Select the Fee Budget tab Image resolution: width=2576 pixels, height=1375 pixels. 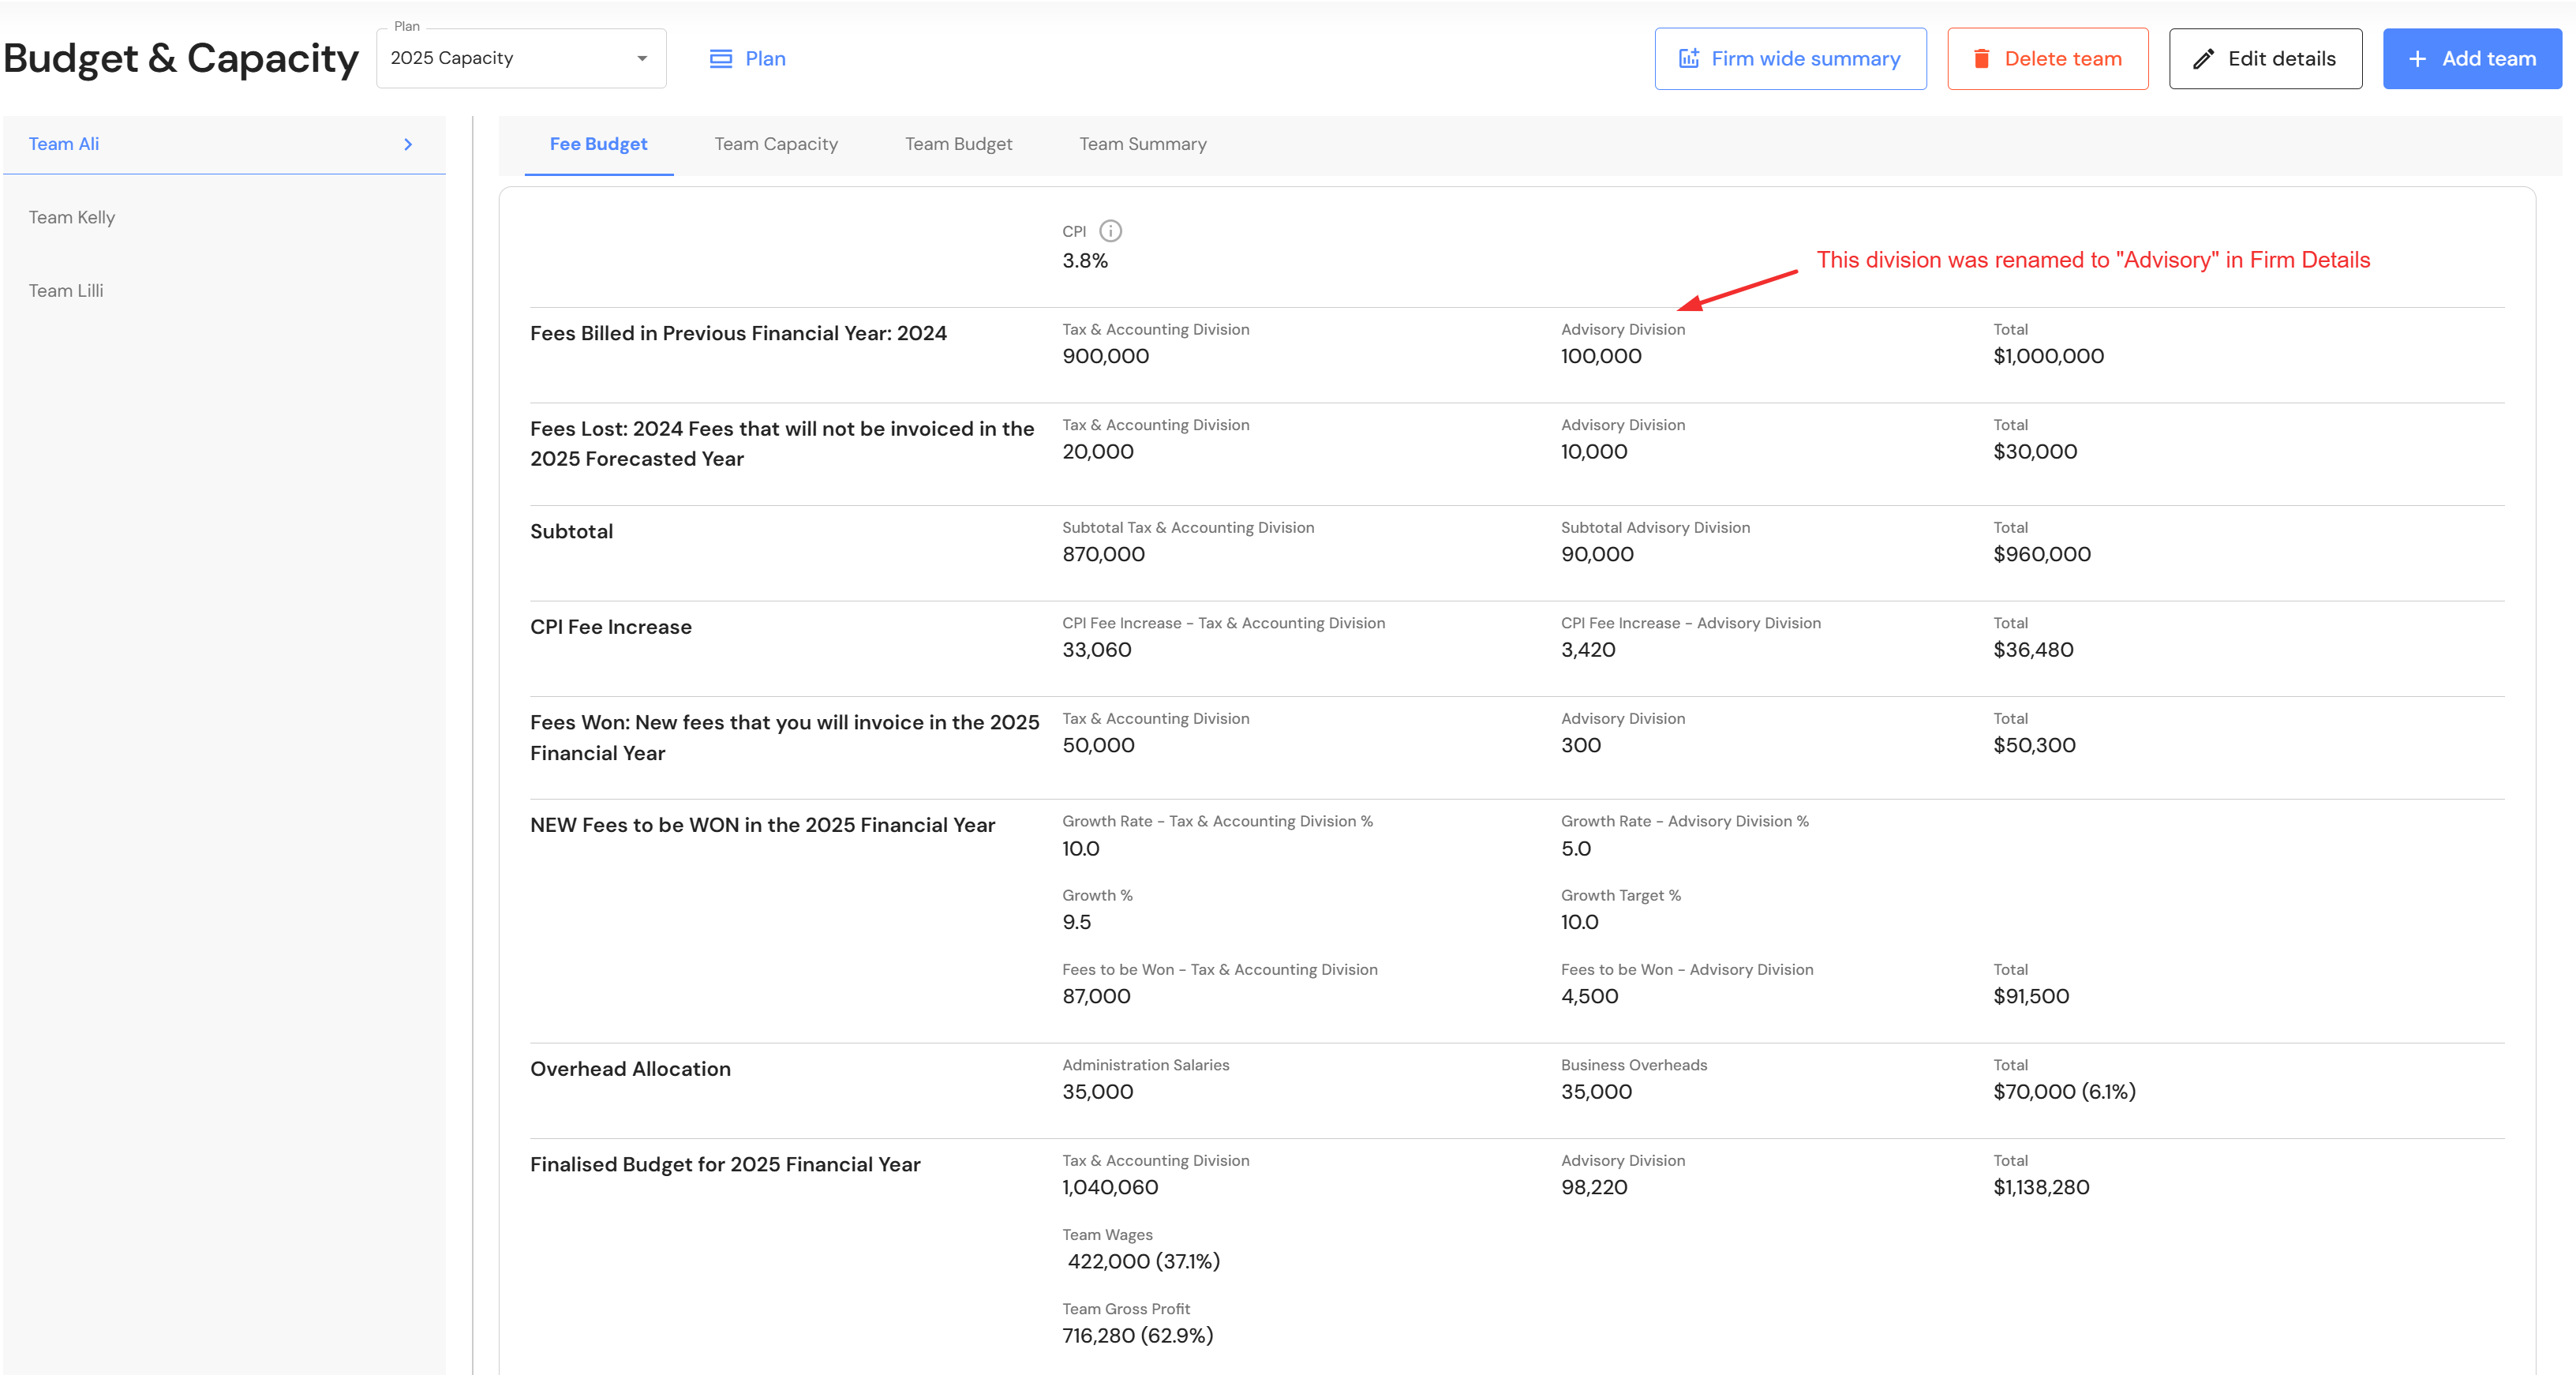tap(598, 144)
